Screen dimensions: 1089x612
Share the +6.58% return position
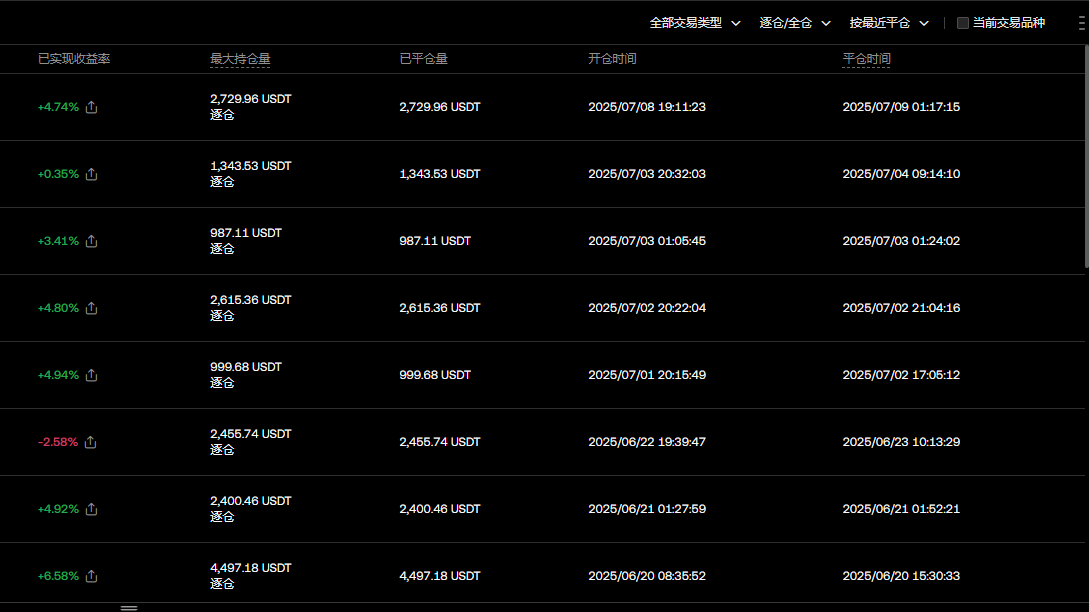tap(91, 576)
